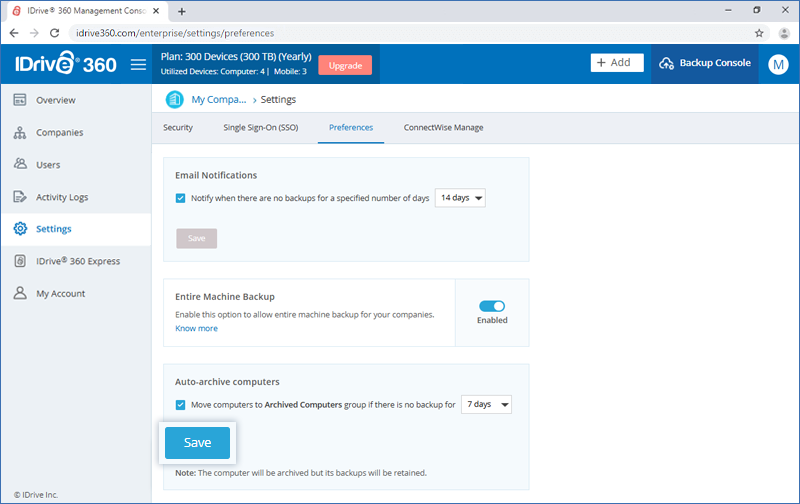Click the Know more link
This screenshot has height=504, width=800.
coord(196,328)
